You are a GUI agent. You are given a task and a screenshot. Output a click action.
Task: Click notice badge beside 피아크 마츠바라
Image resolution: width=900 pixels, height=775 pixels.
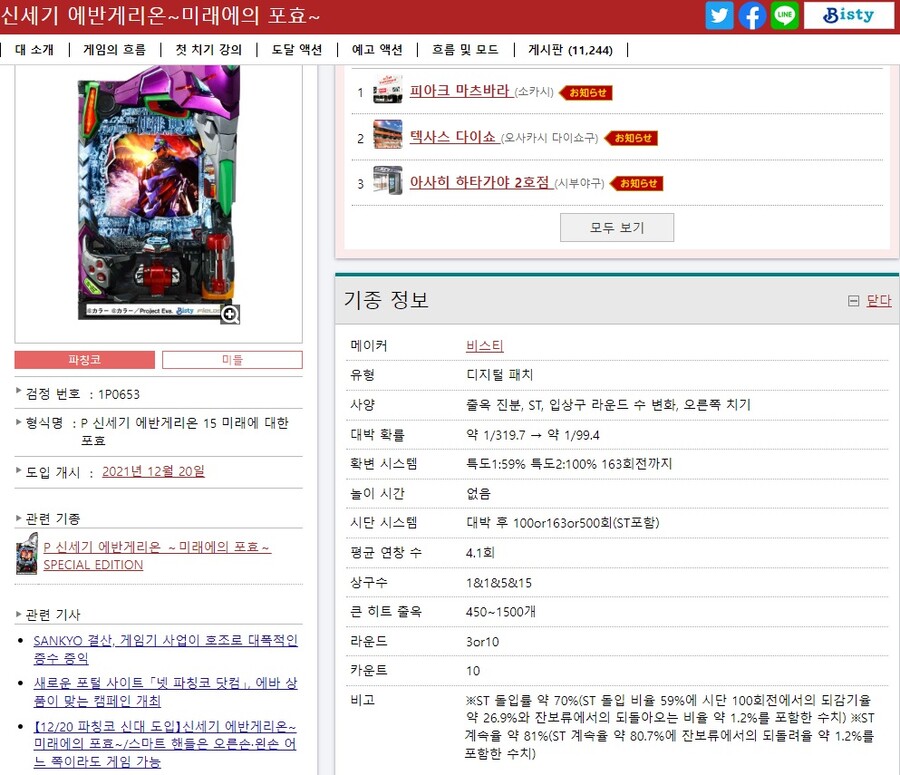tap(586, 92)
